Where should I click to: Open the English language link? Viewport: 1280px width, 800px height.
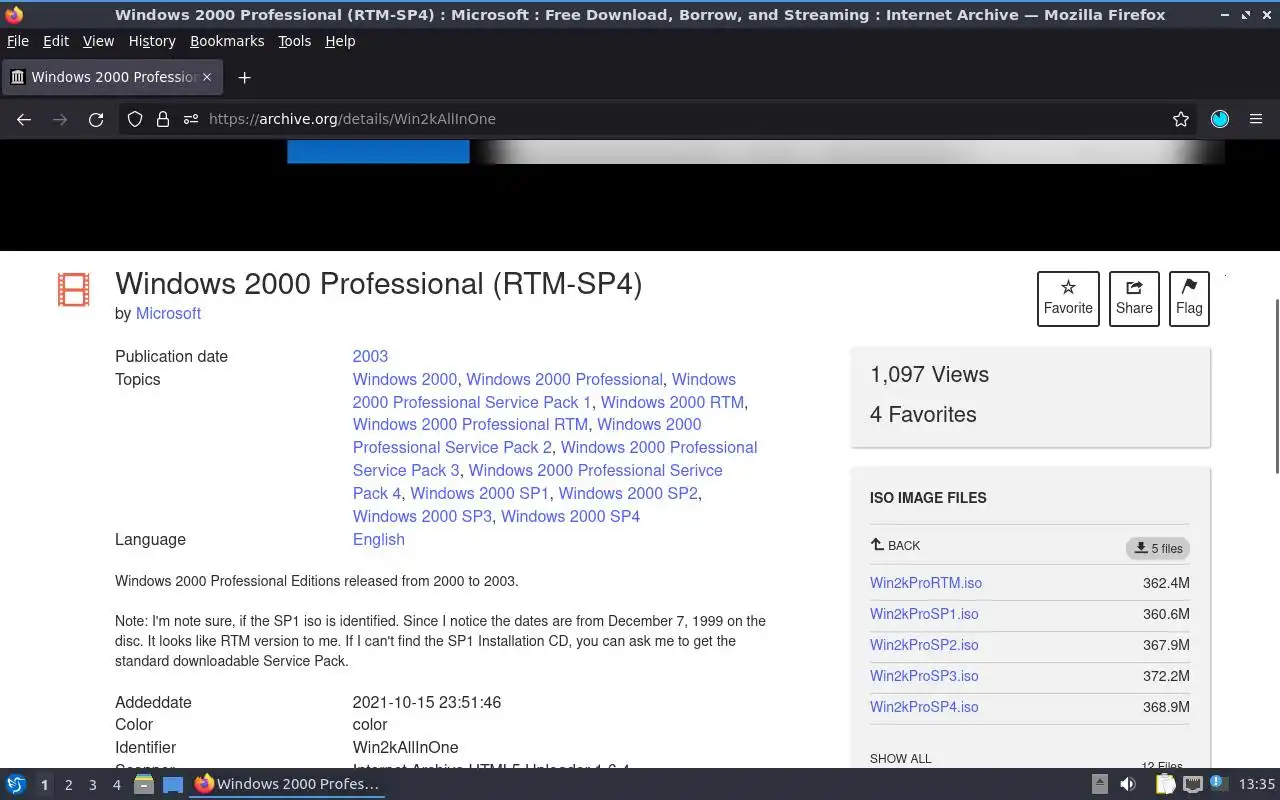(x=379, y=539)
